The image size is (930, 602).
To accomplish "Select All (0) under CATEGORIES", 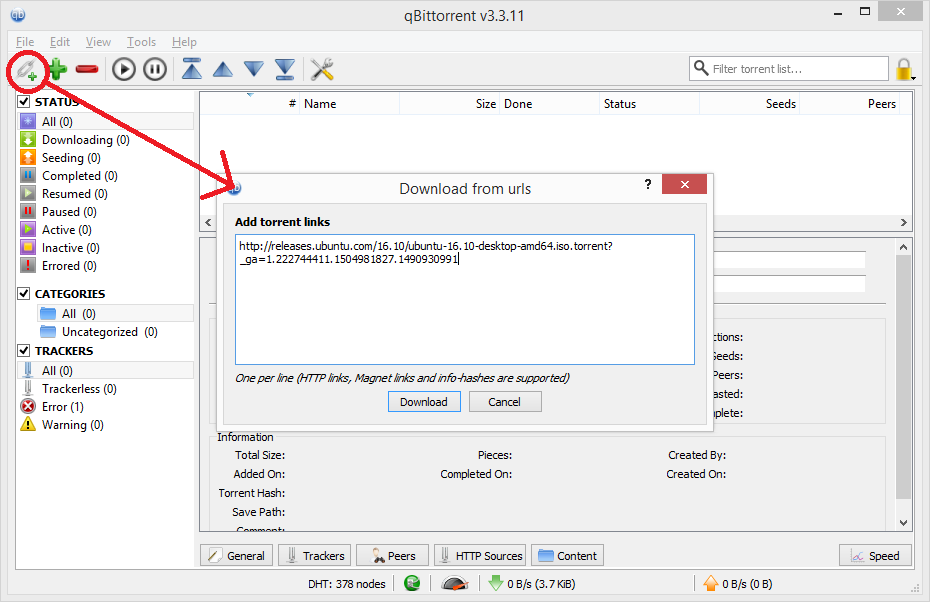I will tap(115, 314).
